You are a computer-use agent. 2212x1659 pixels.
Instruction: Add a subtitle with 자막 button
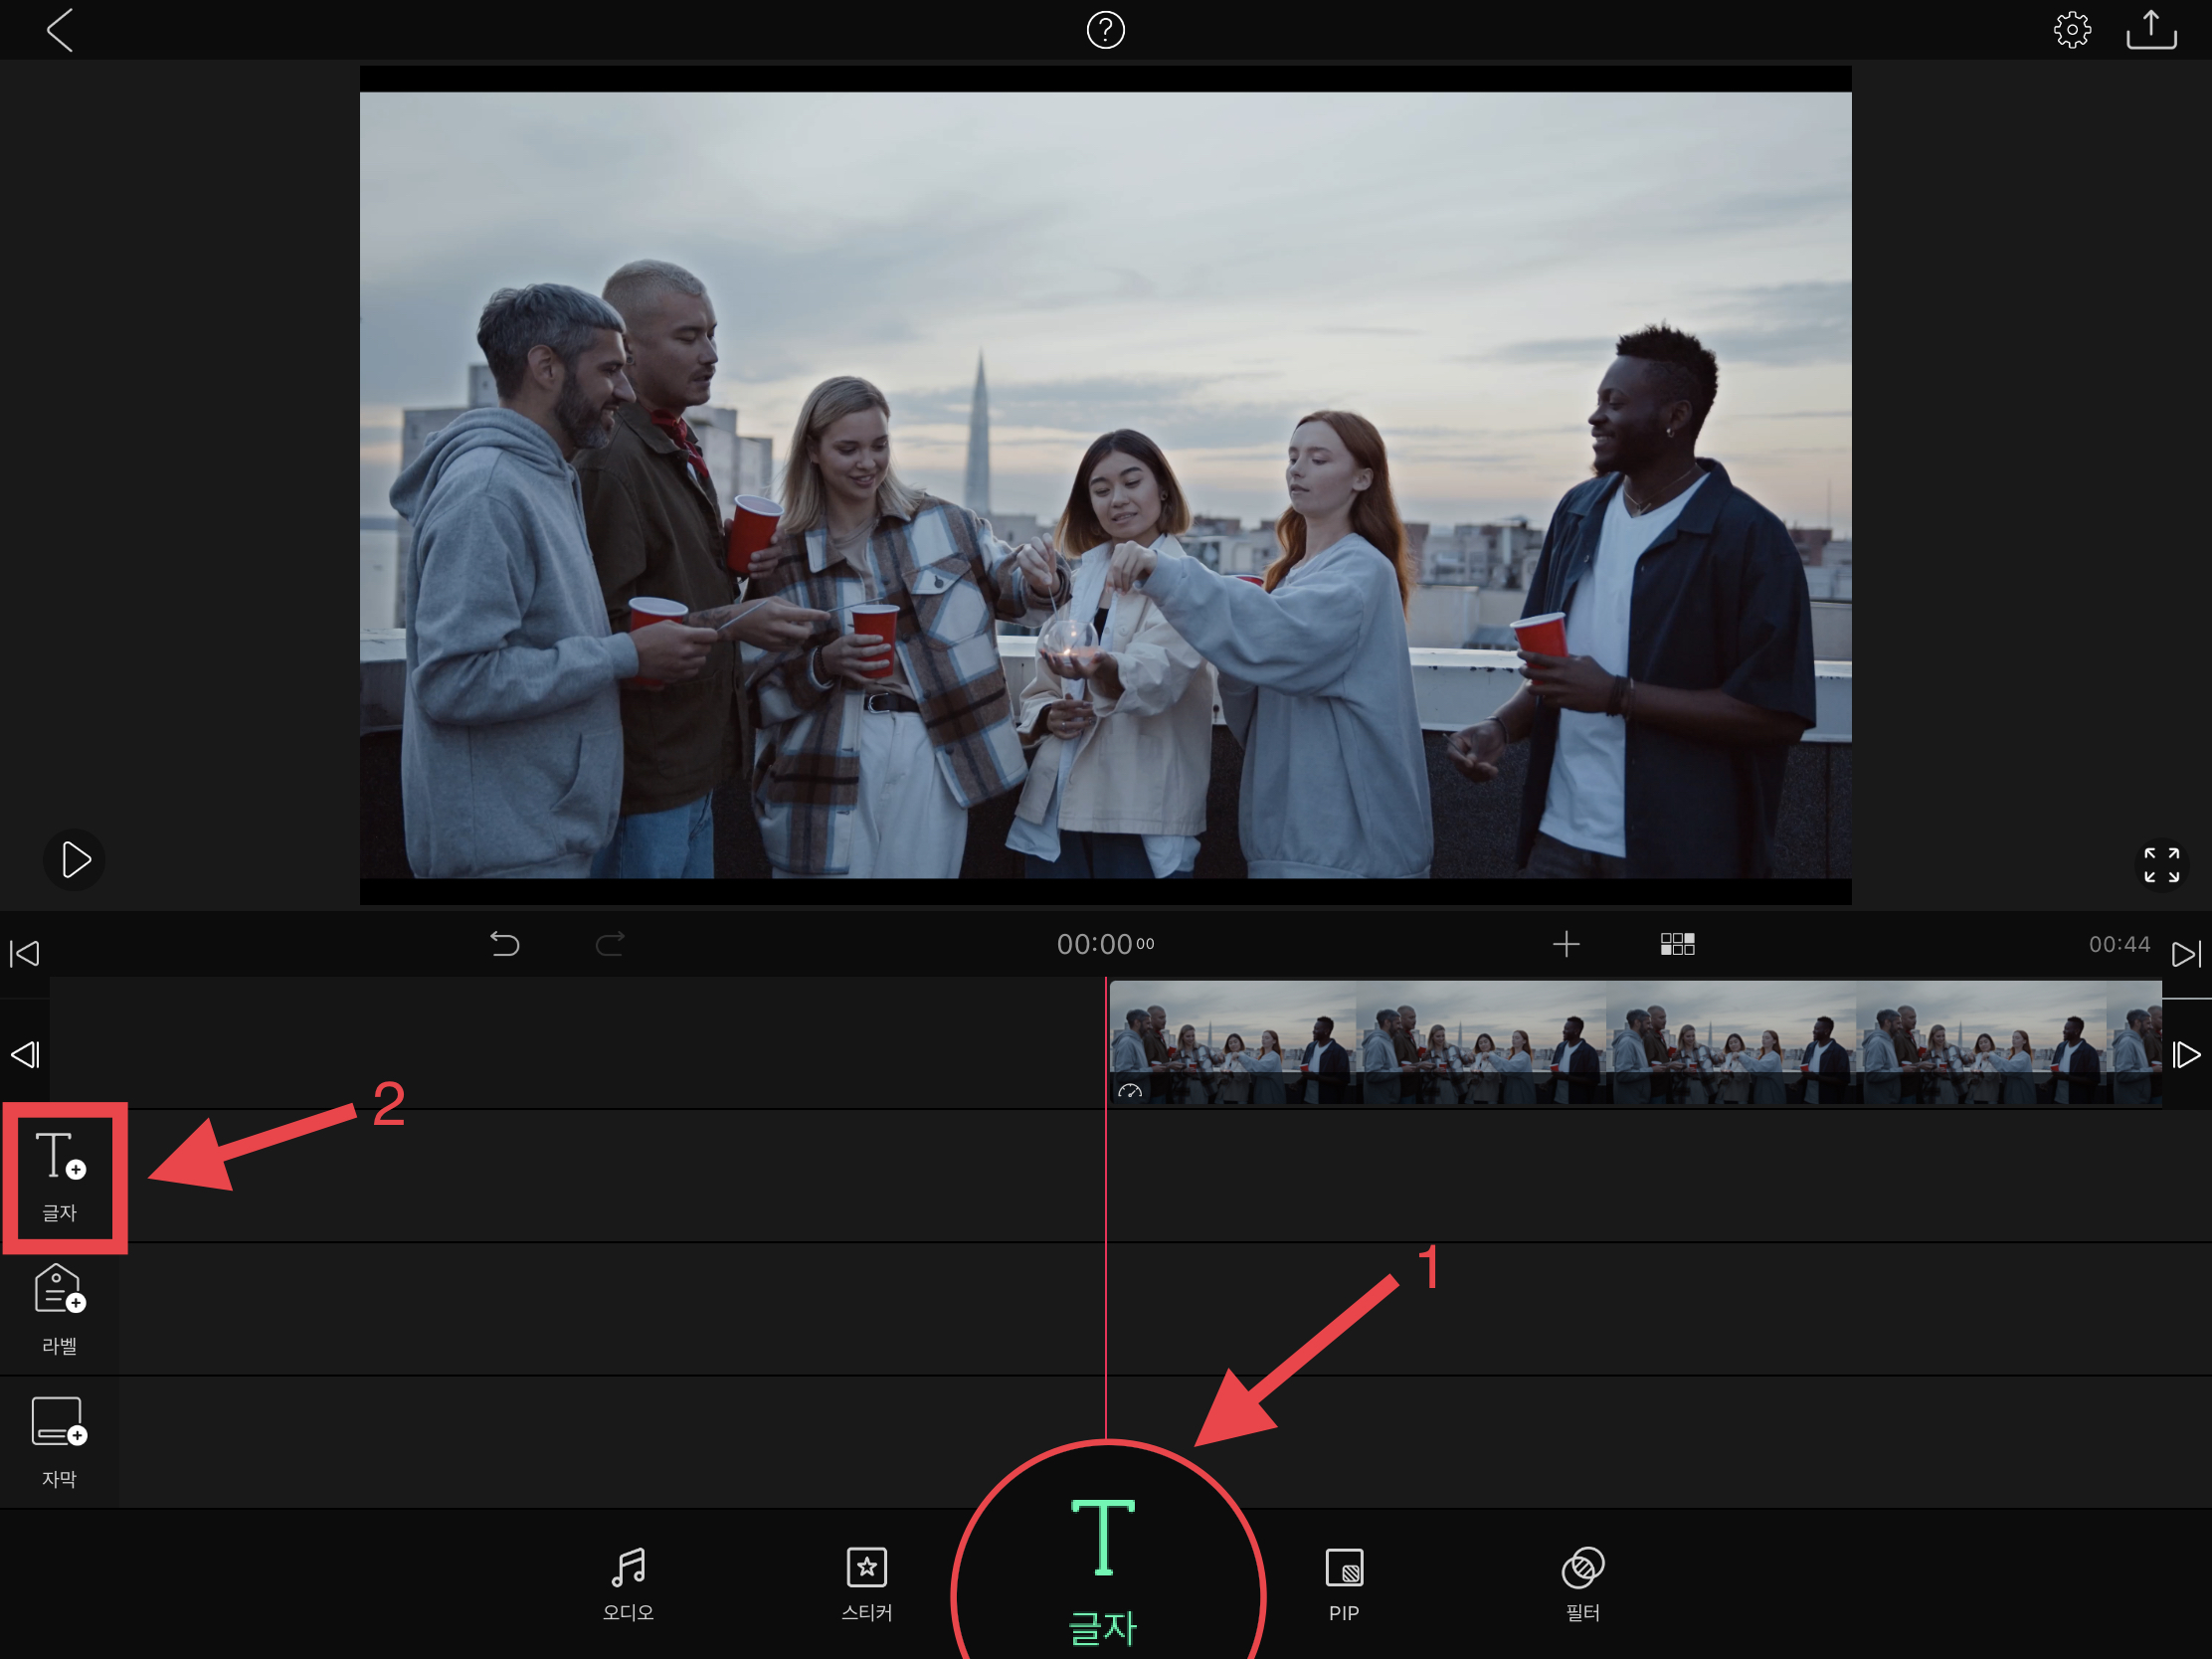click(60, 1441)
